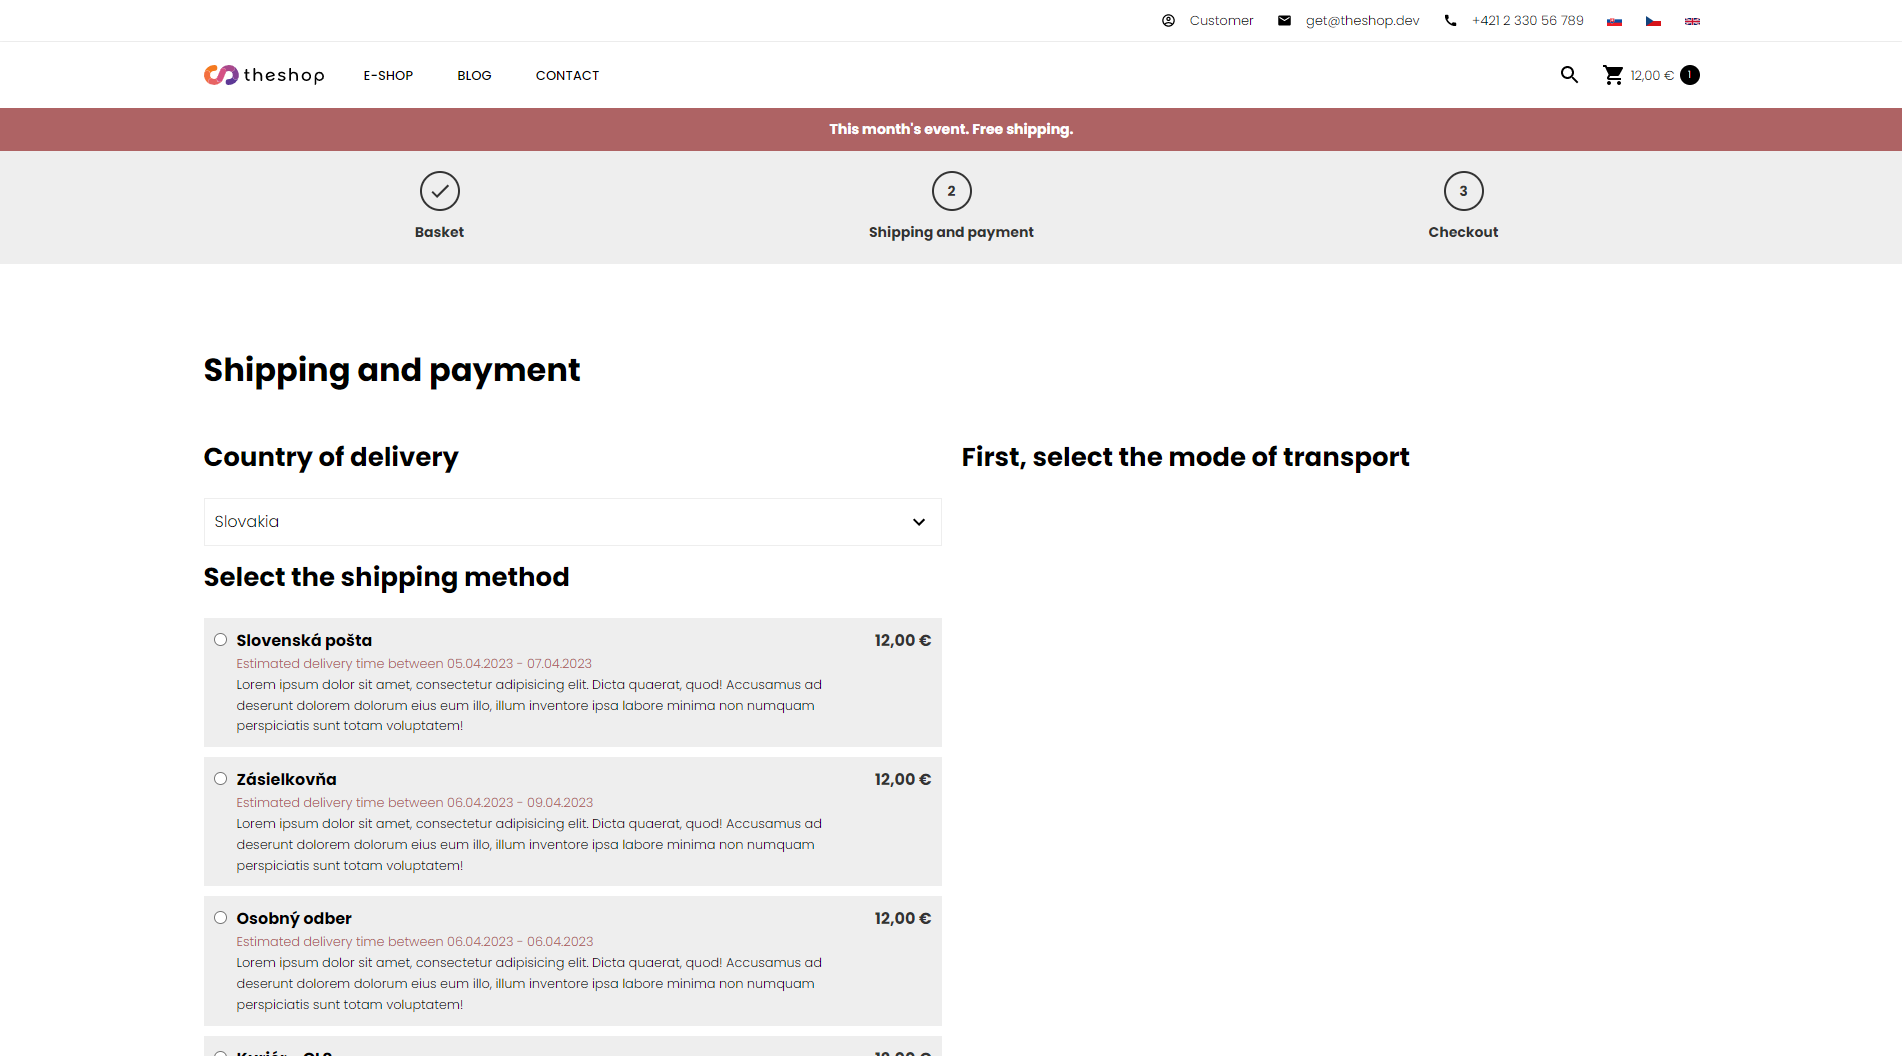Viewport: 1902px width, 1056px height.
Task: Click the theshop logo
Action: tap(264, 75)
